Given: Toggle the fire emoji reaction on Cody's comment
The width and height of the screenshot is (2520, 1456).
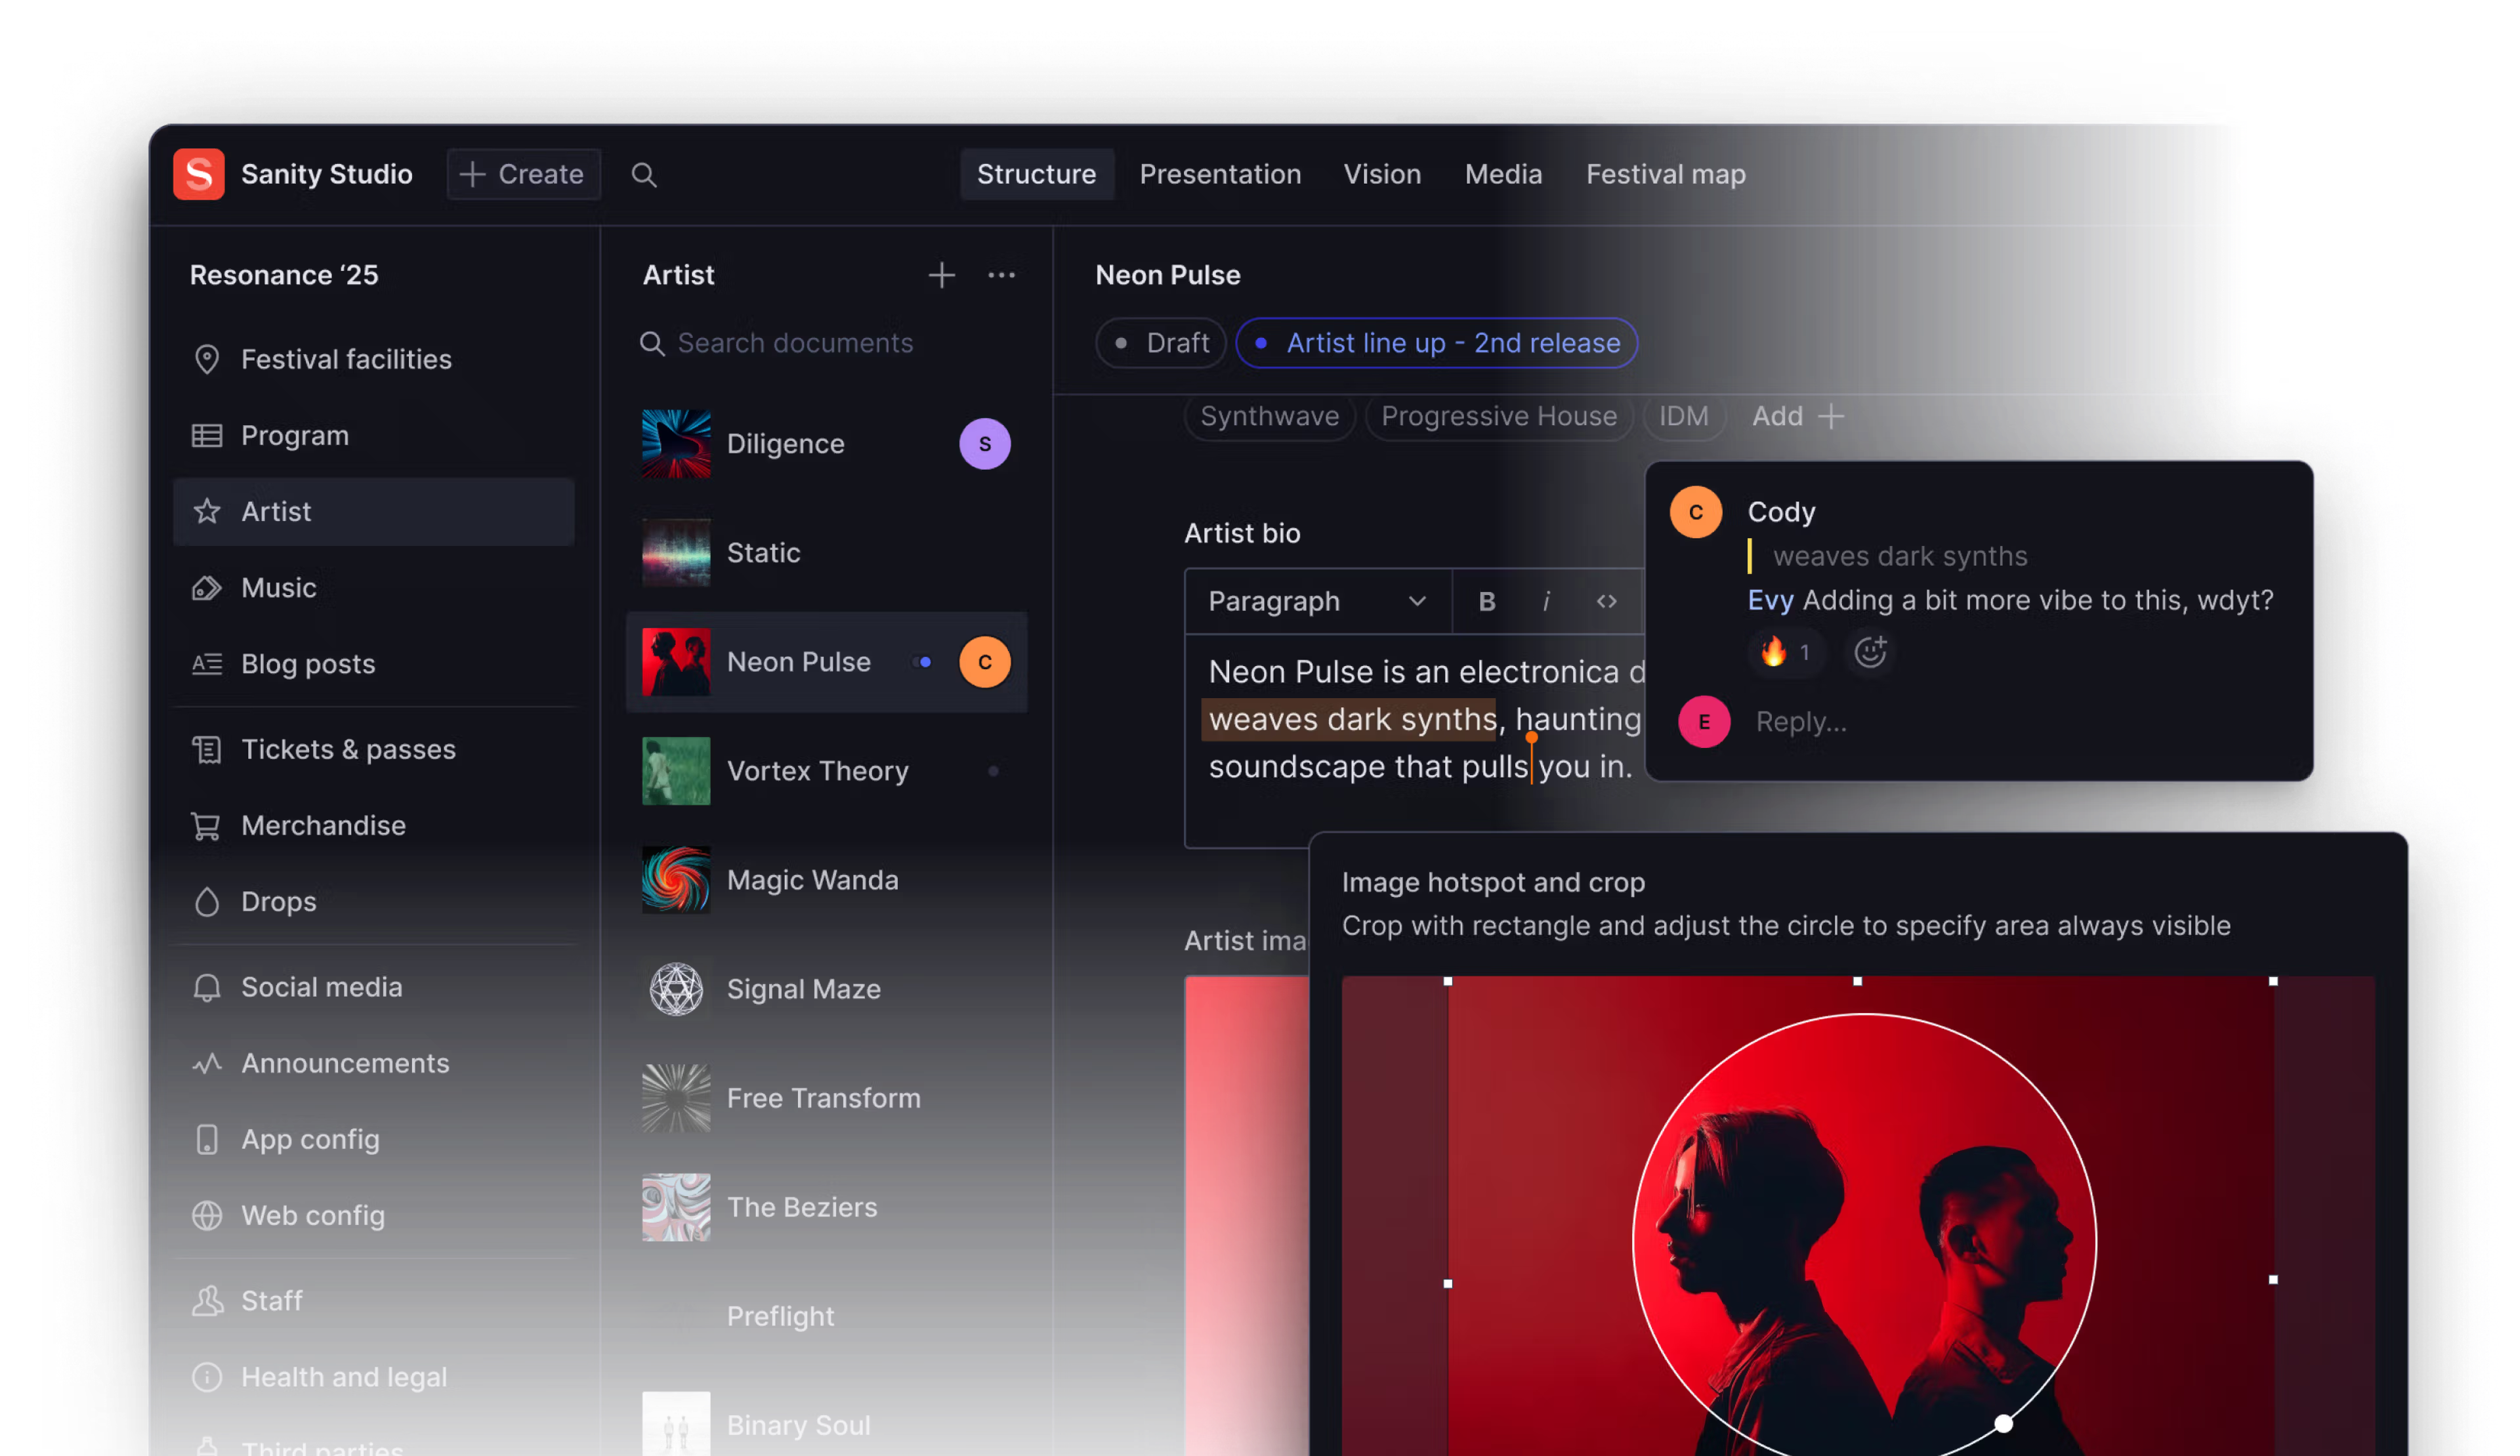Looking at the screenshot, I should tap(1785, 652).
